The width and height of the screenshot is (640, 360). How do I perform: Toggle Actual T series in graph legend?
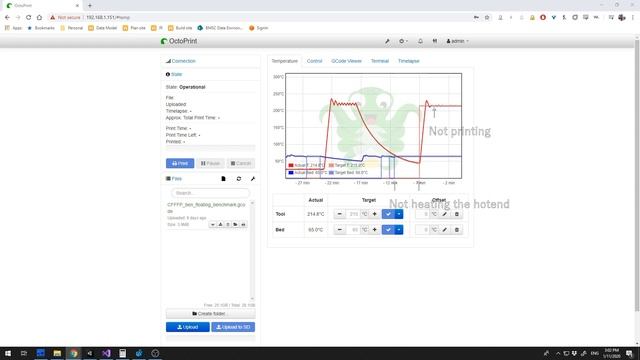point(306,165)
